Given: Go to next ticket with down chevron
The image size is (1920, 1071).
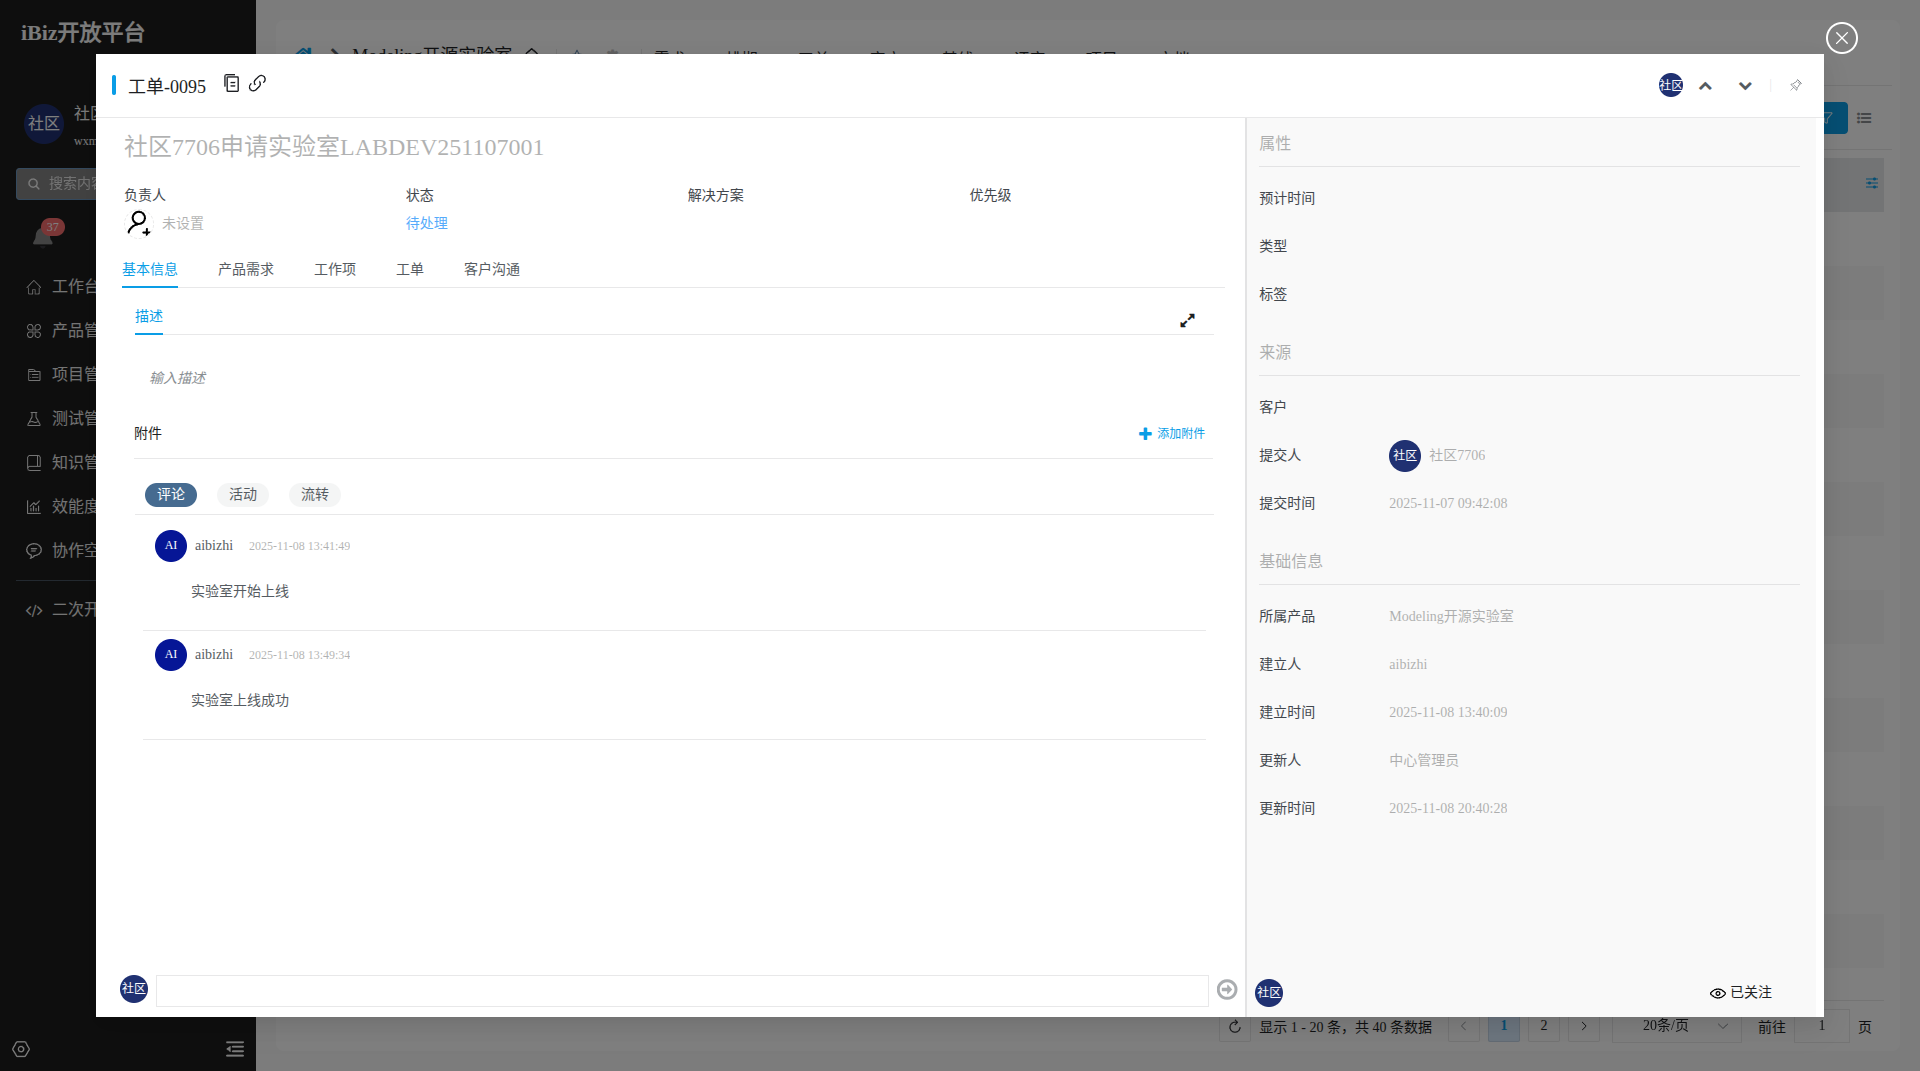Looking at the screenshot, I should [x=1745, y=86].
